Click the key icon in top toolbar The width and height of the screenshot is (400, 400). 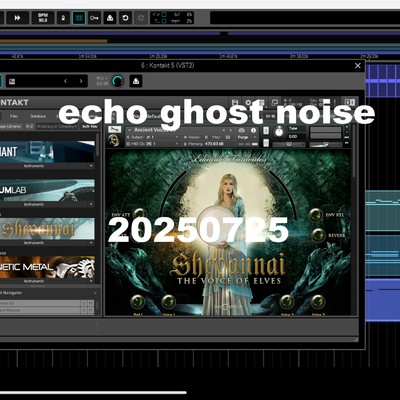tap(94, 18)
